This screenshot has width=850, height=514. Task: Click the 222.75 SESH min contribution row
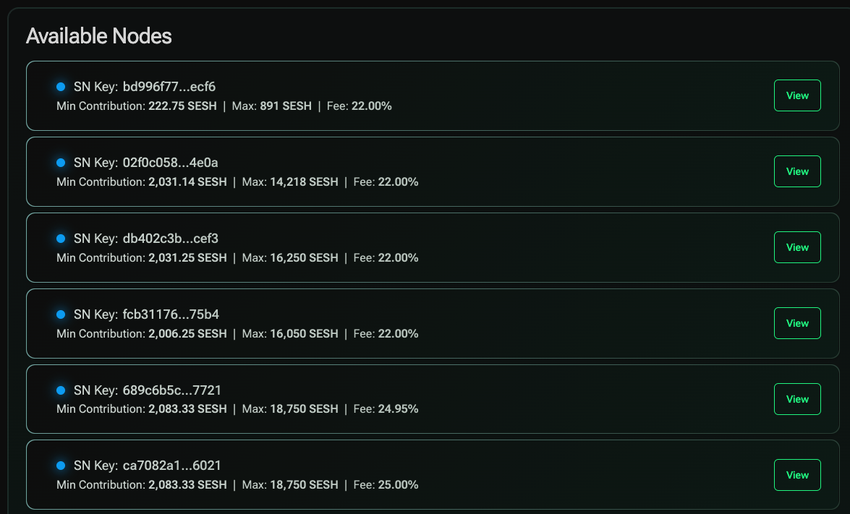tap(224, 106)
